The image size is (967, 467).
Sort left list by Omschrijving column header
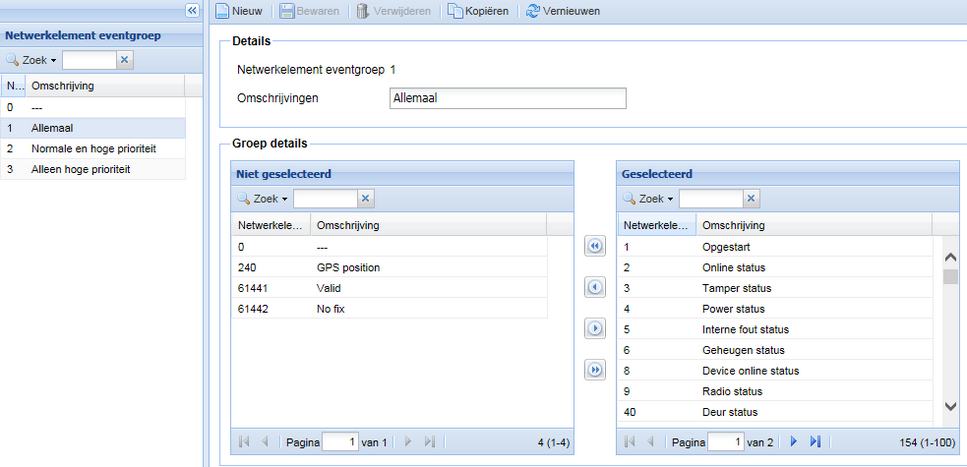click(105, 86)
